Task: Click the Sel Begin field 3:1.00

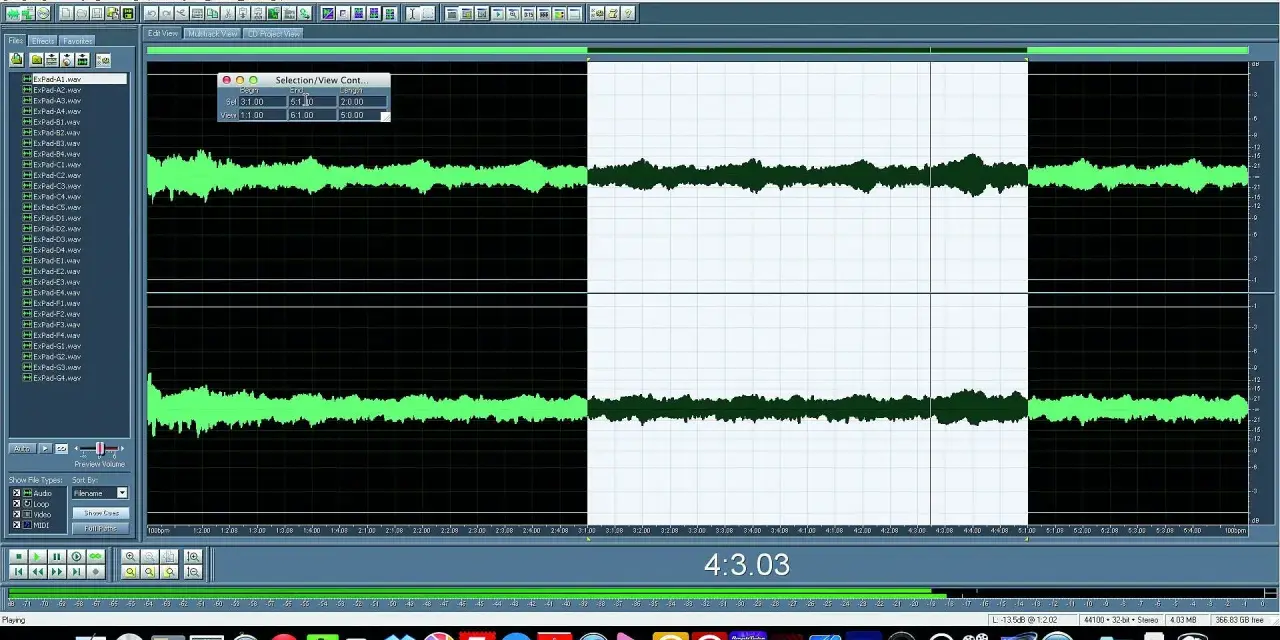Action: pos(262,102)
